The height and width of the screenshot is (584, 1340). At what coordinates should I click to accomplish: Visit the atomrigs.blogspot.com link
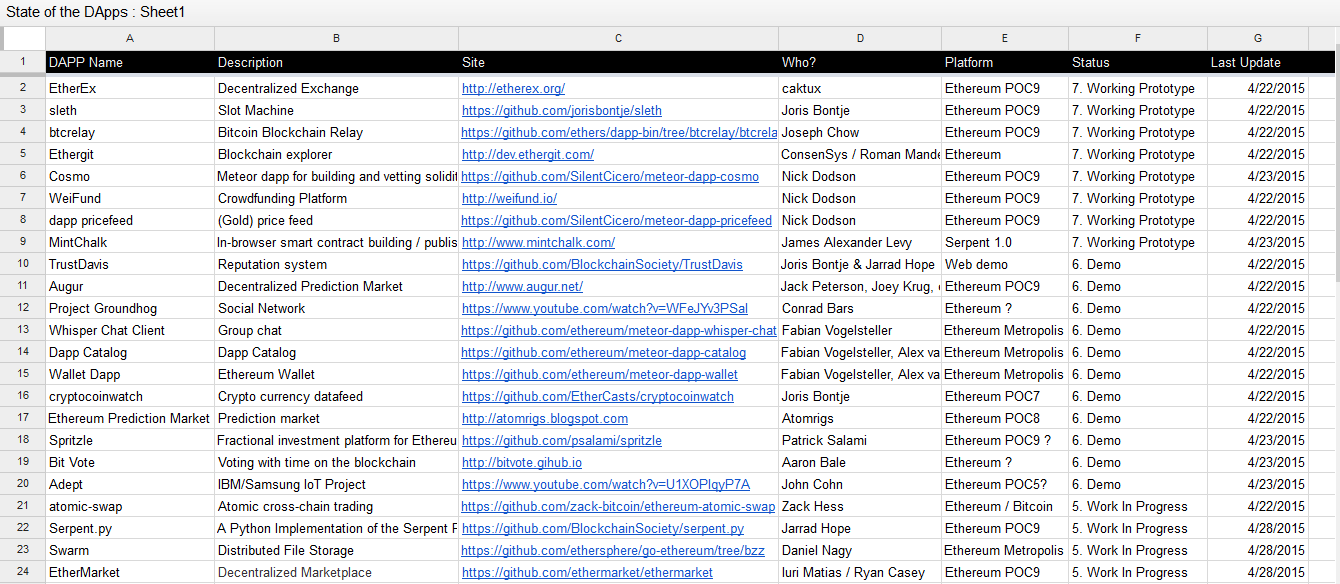(x=545, y=418)
